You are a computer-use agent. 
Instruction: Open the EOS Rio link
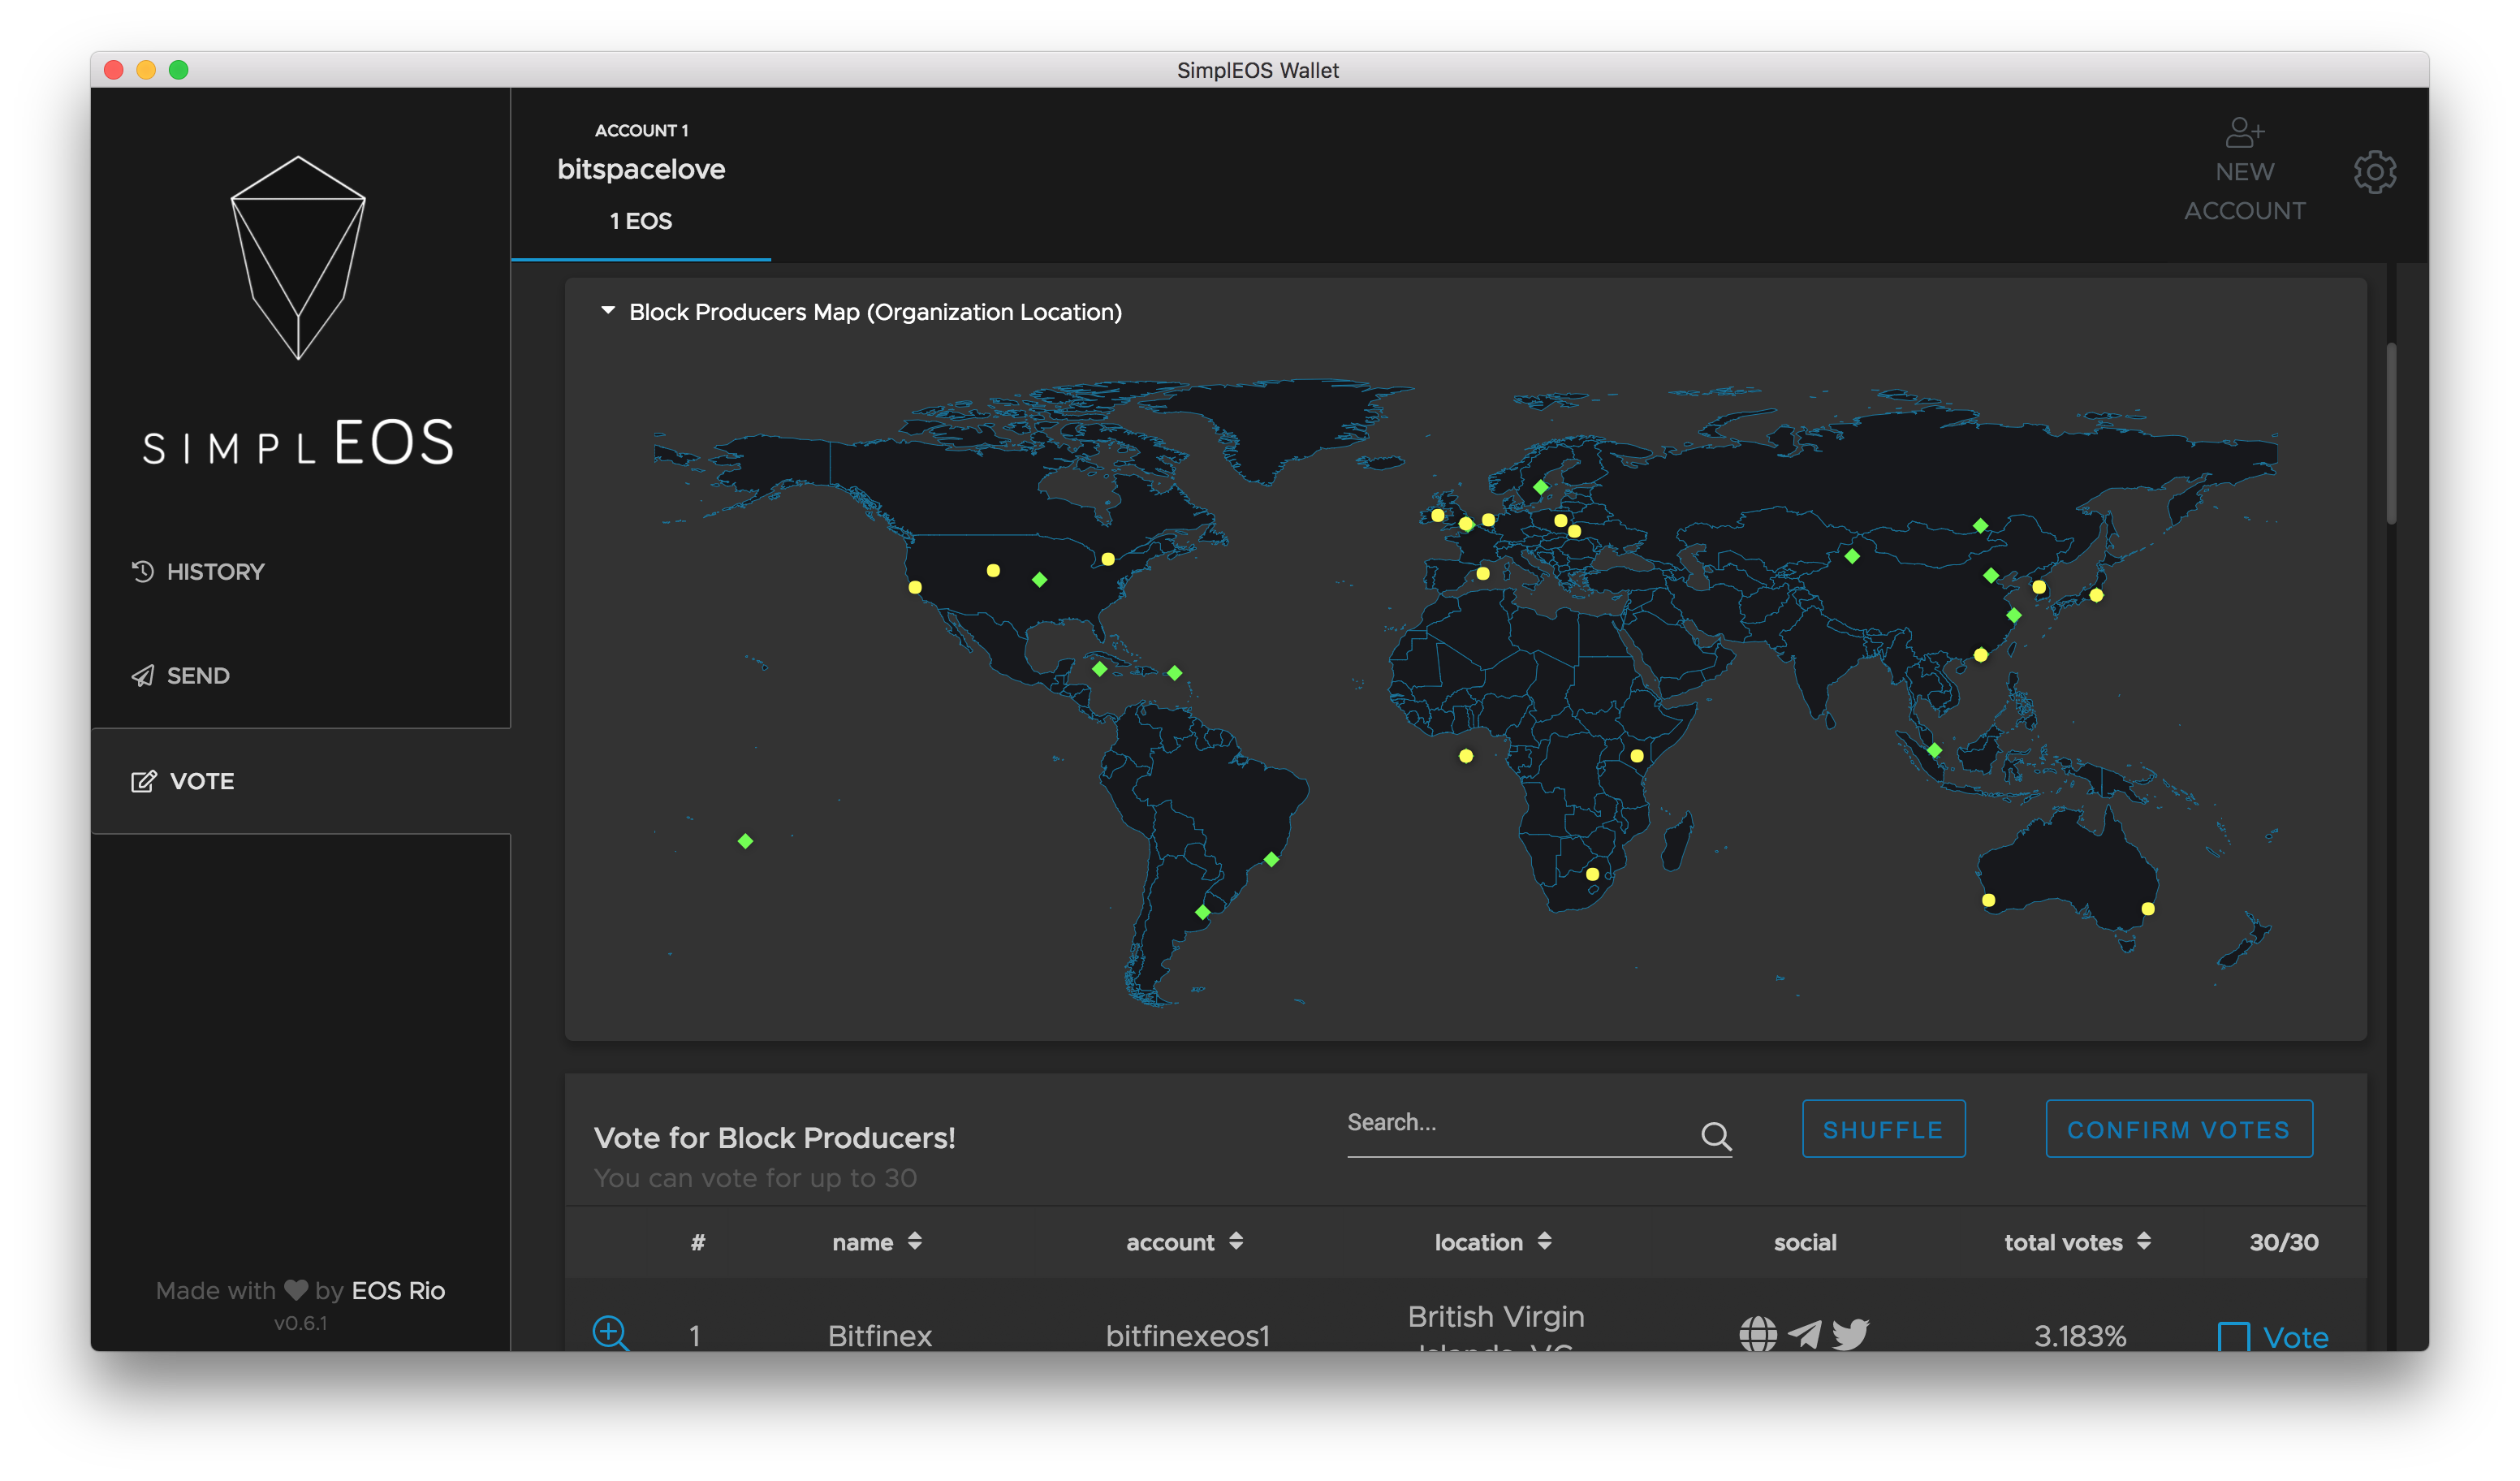pyautogui.click(x=398, y=1290)
